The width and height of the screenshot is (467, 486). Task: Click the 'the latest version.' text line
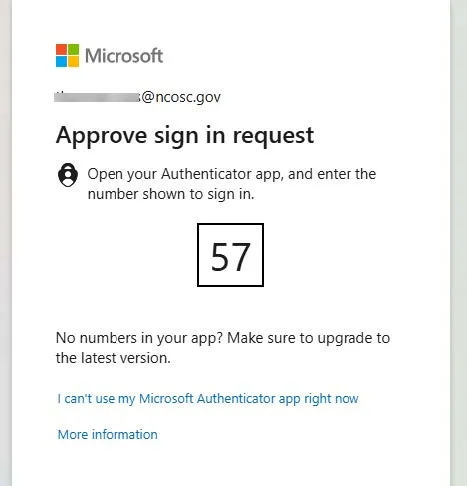(x=113, y=358)
